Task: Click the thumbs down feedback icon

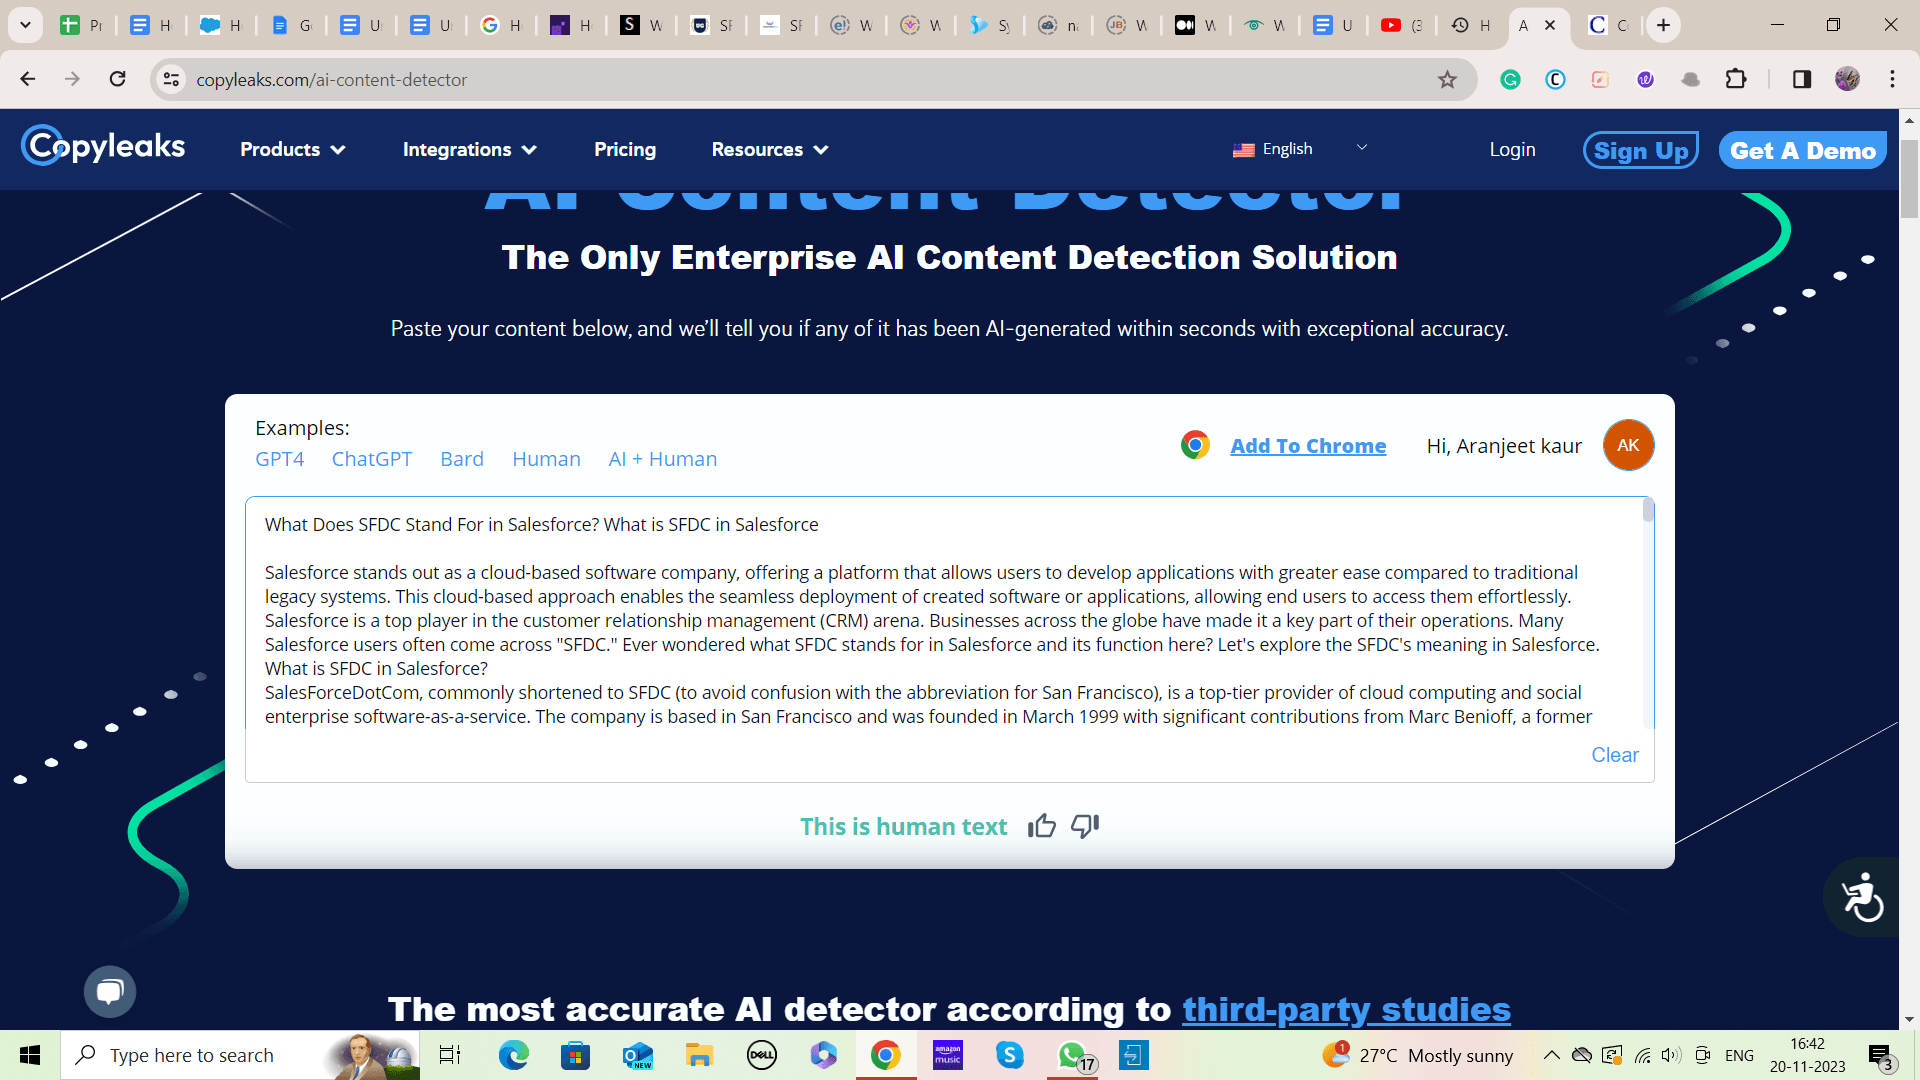Action: click(1085, 826)
